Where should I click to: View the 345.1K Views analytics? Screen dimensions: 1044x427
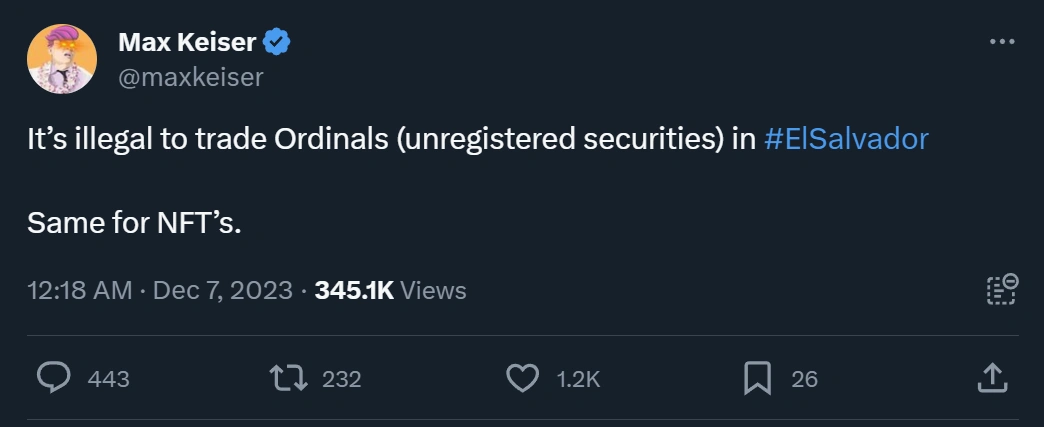click(390, 290)
